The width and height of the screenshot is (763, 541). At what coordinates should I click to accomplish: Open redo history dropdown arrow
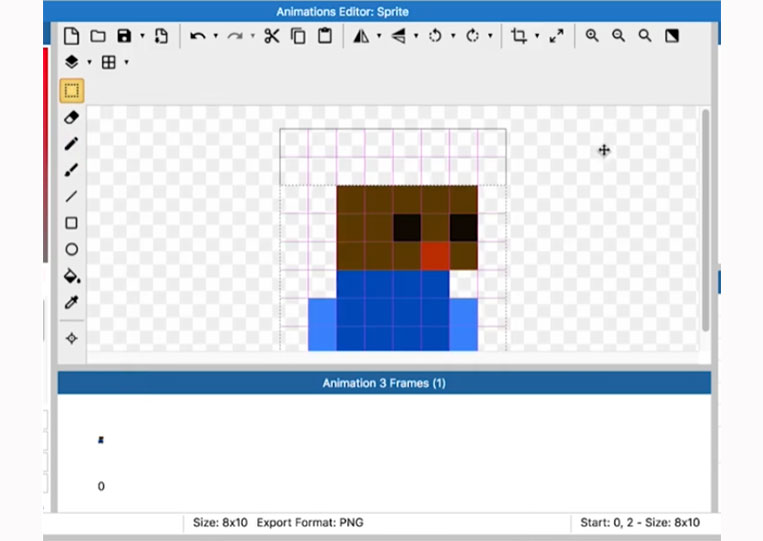(x=253, y=36)
